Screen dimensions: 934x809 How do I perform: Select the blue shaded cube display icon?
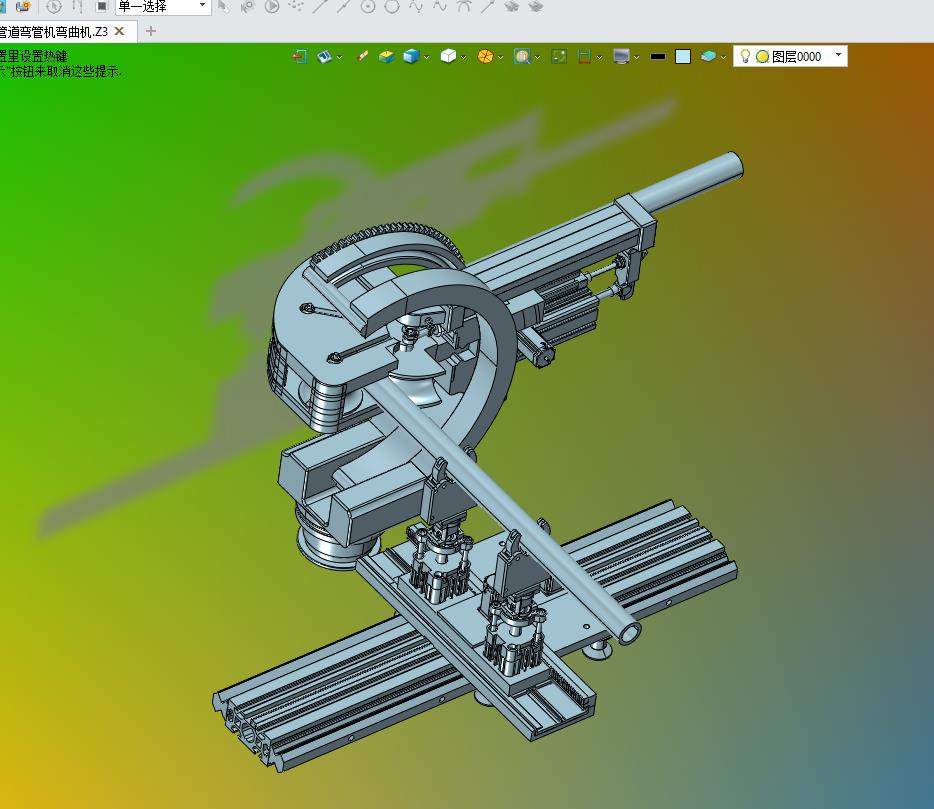click(411, 57)
